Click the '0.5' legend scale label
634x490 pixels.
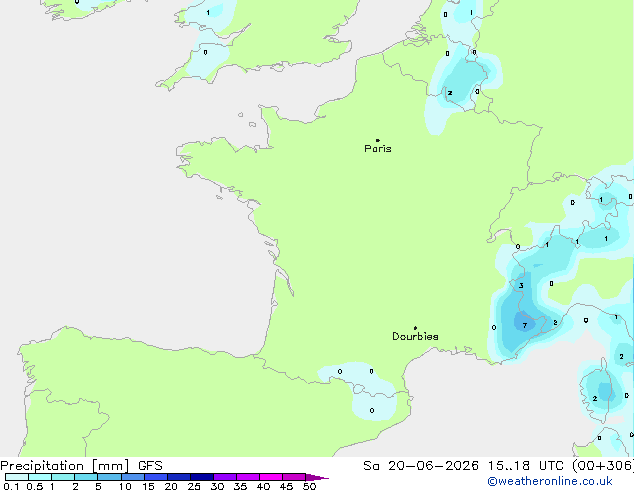(x=35, y=486)
